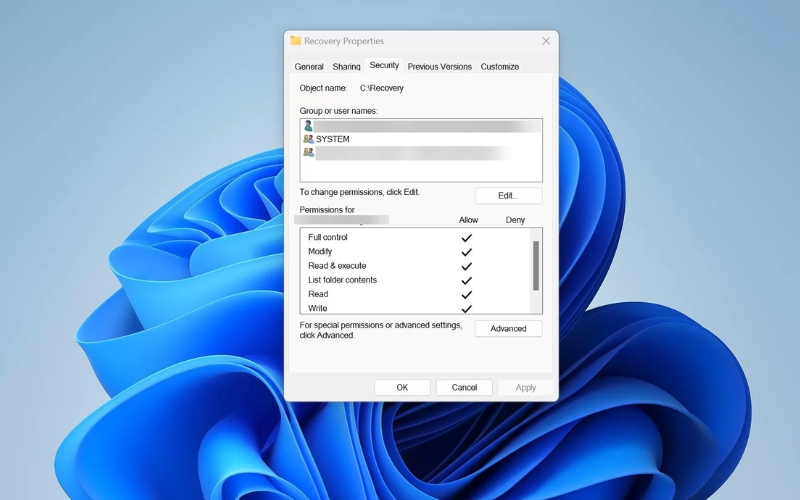Select the Security tab
Image resolution: width=800 pixels, height=500 pixels.
[384, 65]
